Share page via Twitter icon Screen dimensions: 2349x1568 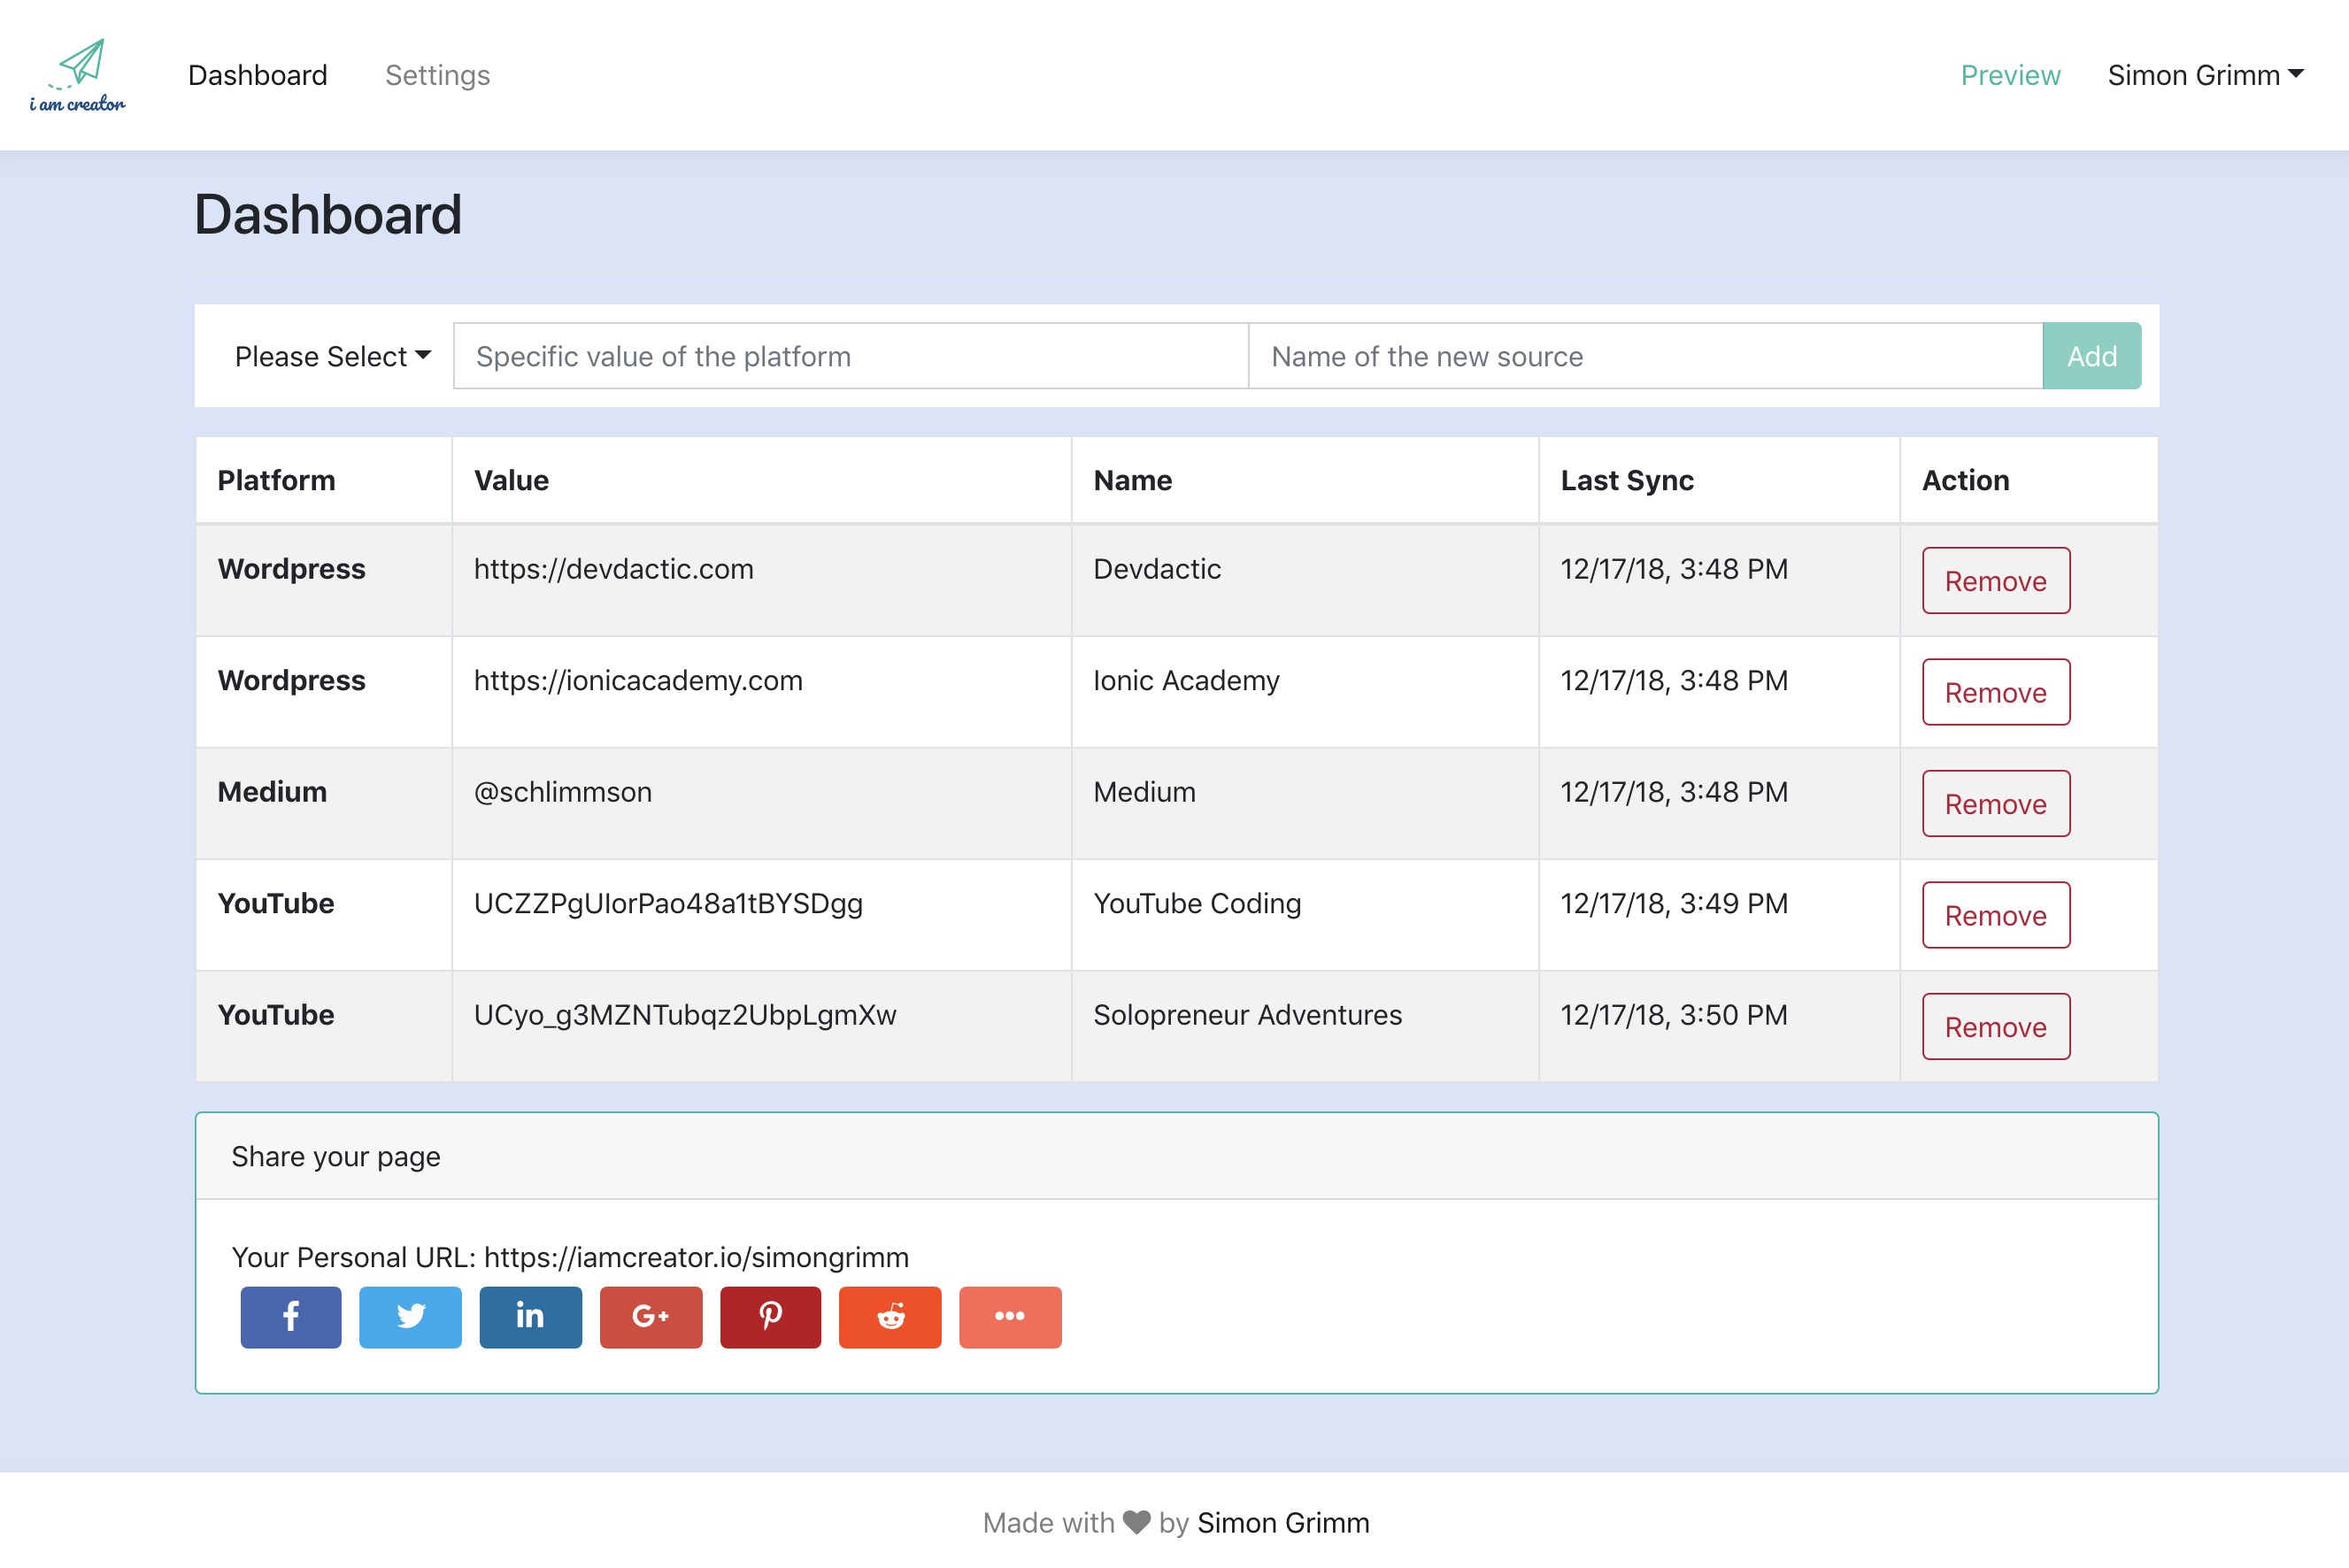410,1317
